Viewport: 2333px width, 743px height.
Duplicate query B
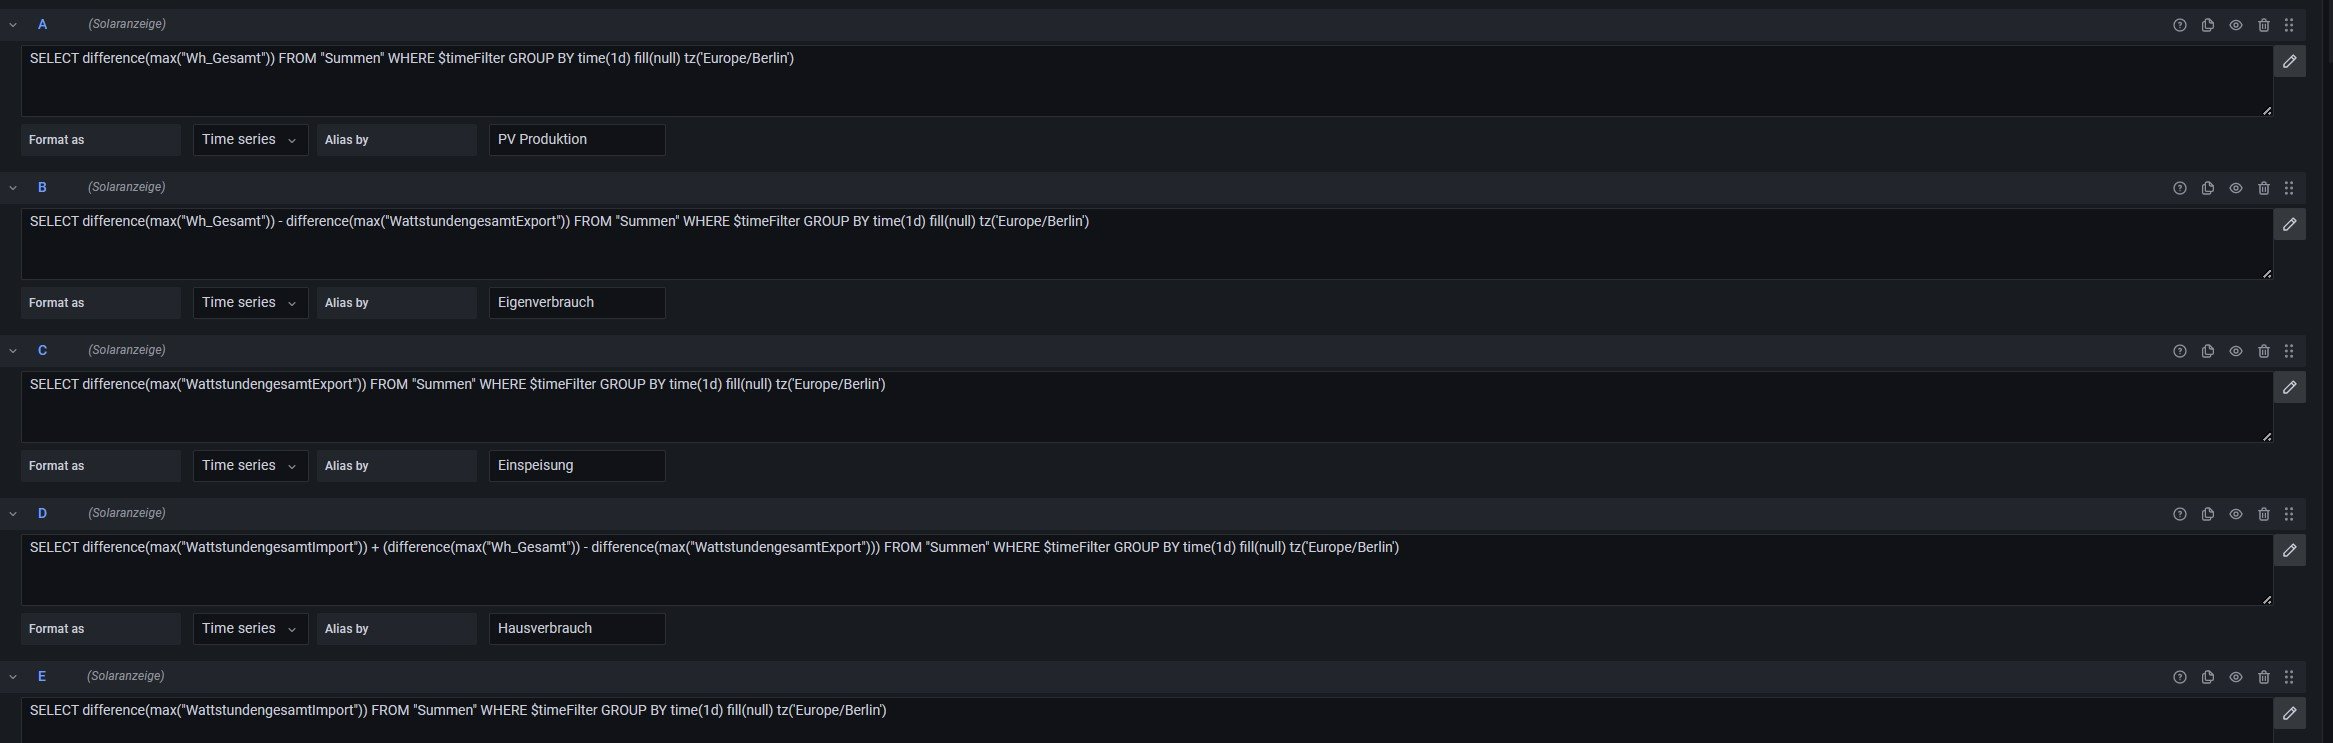(x=2208, y=188)
